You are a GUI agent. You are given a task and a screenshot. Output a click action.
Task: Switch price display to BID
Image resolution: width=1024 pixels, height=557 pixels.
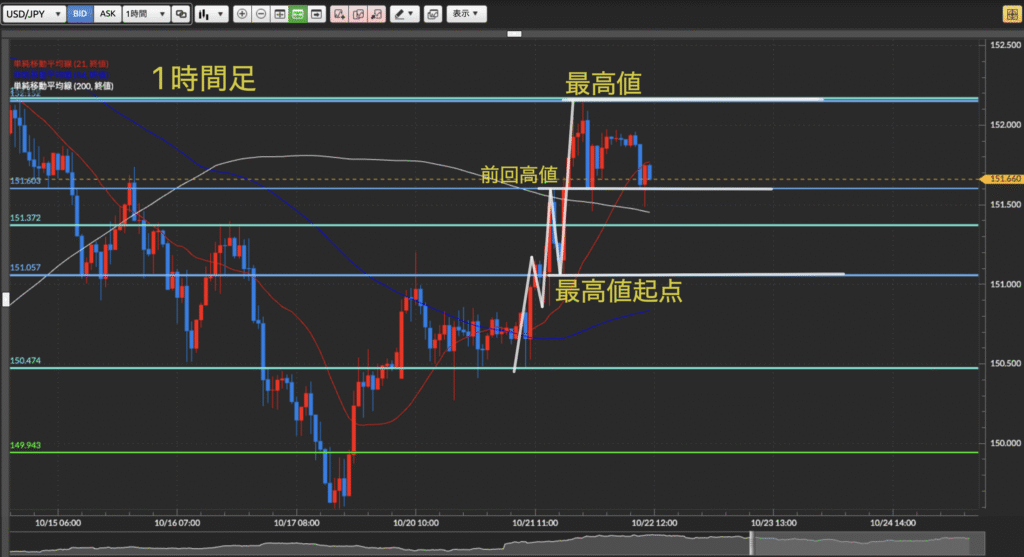tap(80, 15)
